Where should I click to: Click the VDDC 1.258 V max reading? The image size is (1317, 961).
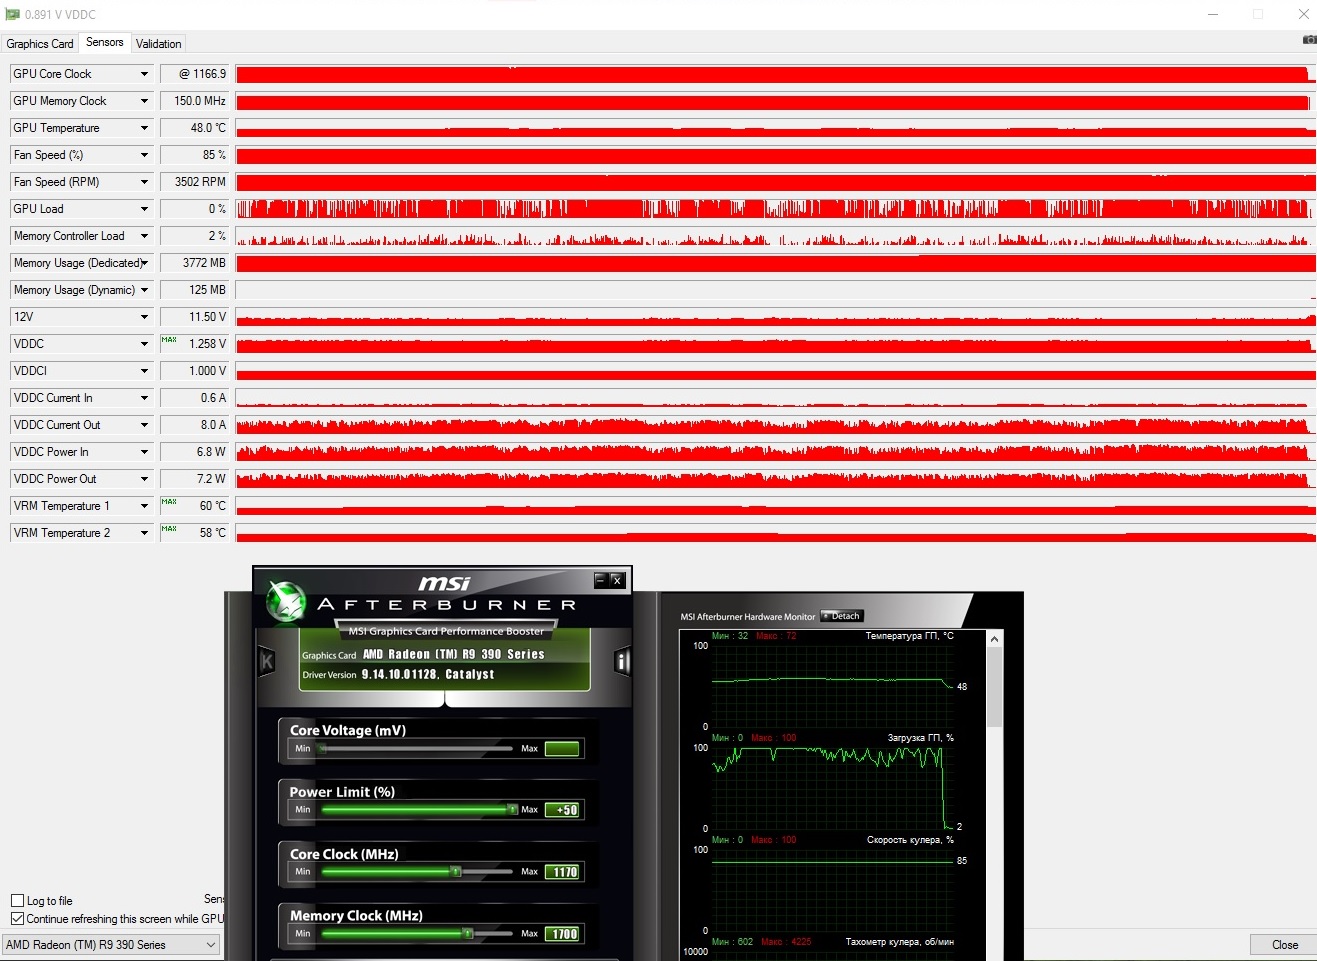(x=194, y=344)
